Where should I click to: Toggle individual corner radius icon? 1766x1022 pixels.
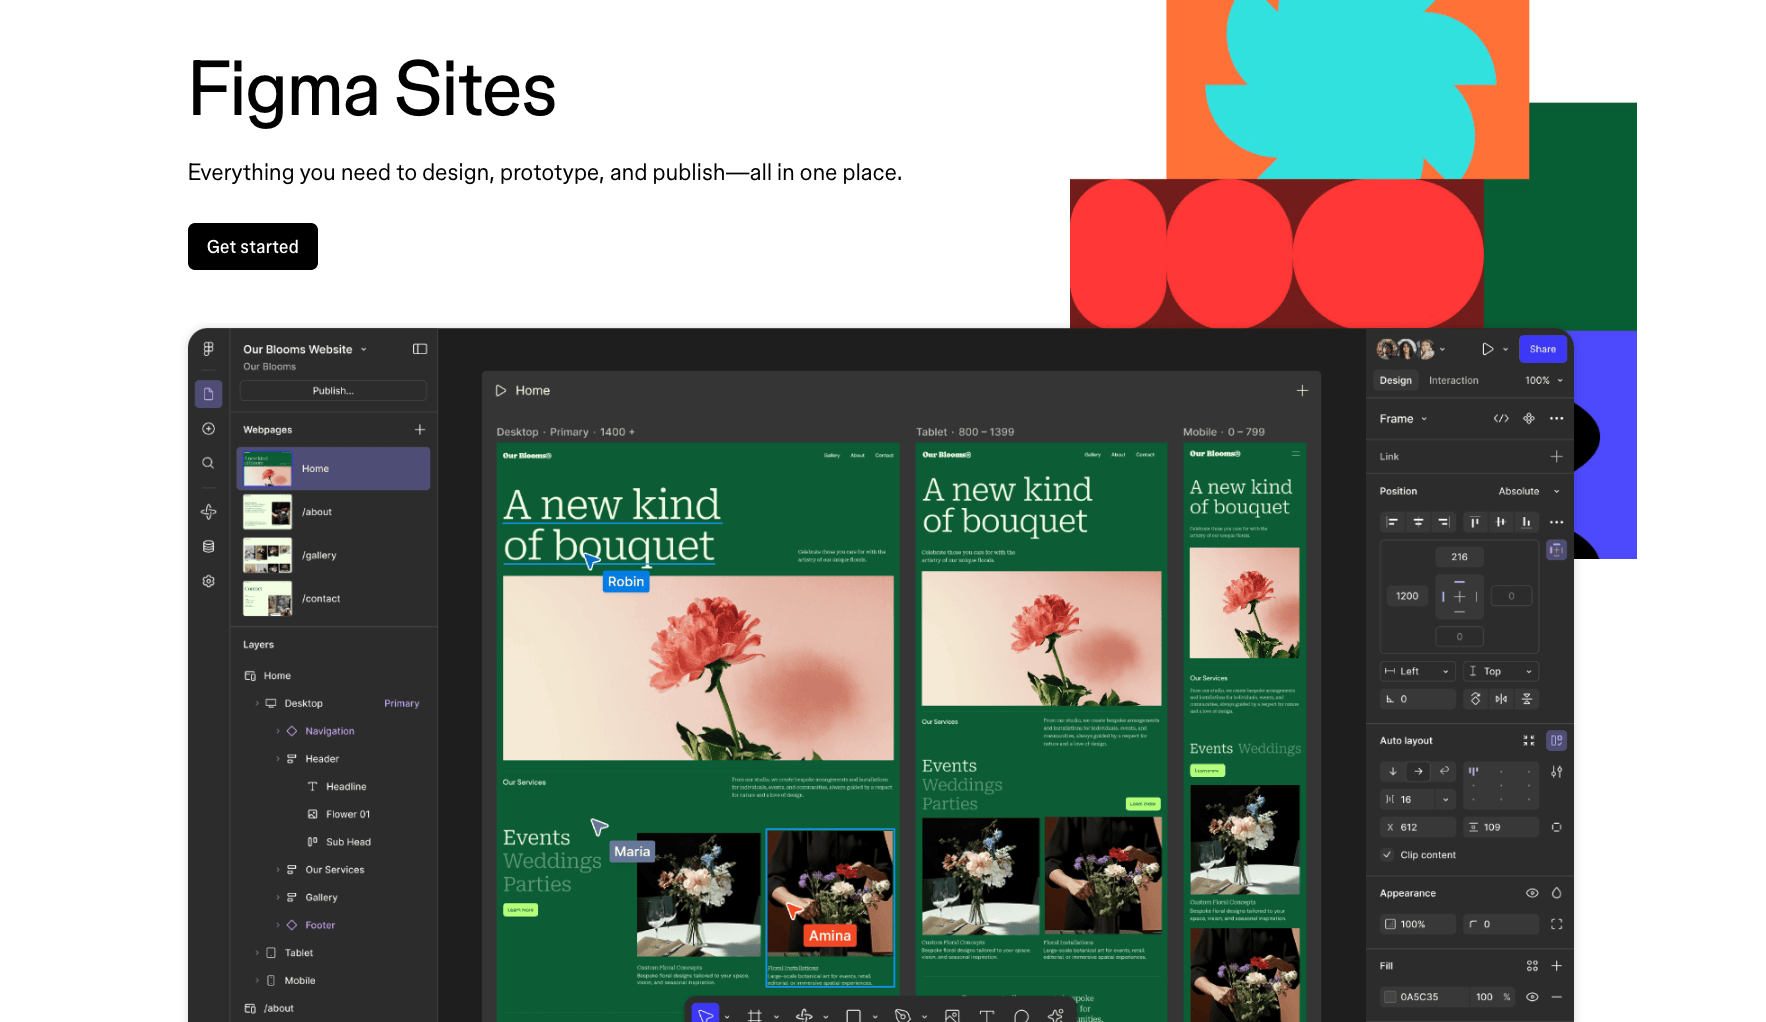coord(1556,924)
